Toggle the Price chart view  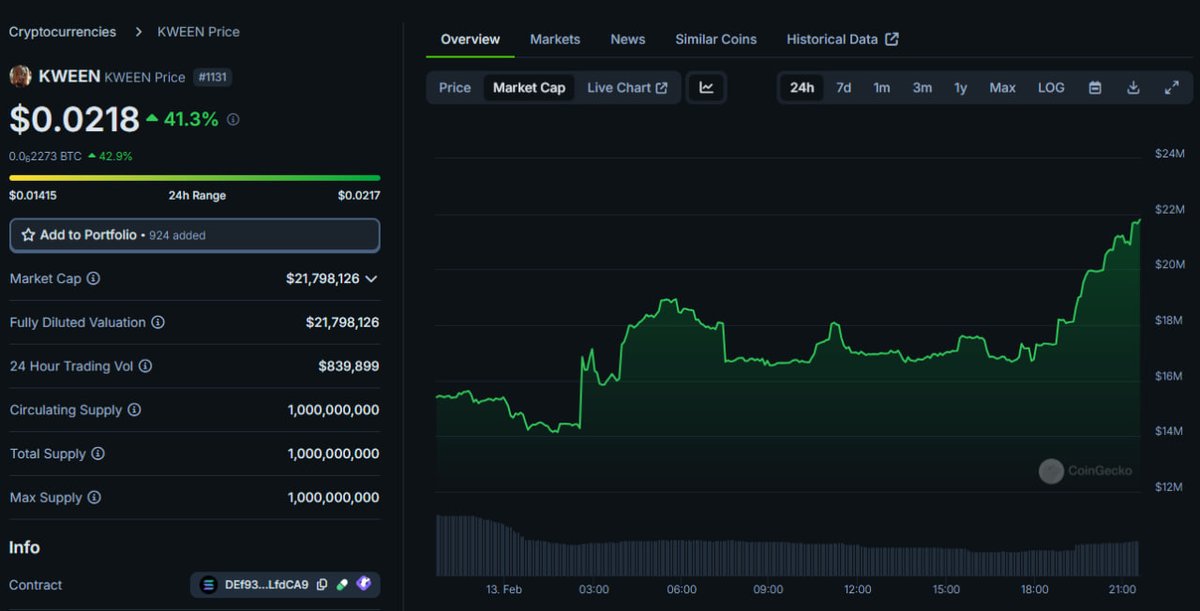point(455,88)
